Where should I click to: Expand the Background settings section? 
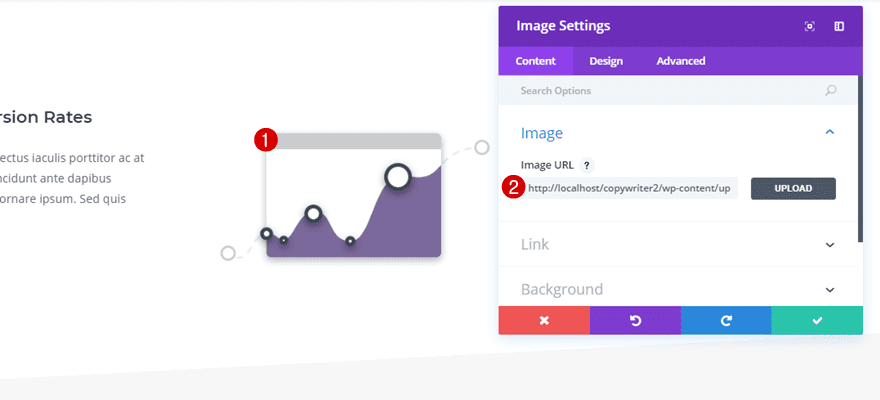click(829, 289)
